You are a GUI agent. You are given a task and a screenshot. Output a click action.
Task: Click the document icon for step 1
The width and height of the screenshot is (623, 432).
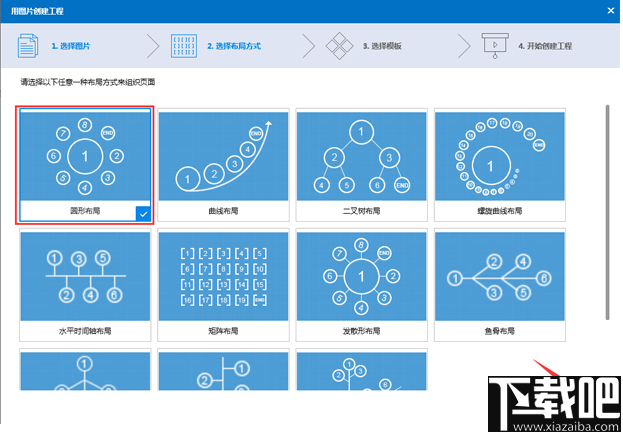(x=28, y=46)
